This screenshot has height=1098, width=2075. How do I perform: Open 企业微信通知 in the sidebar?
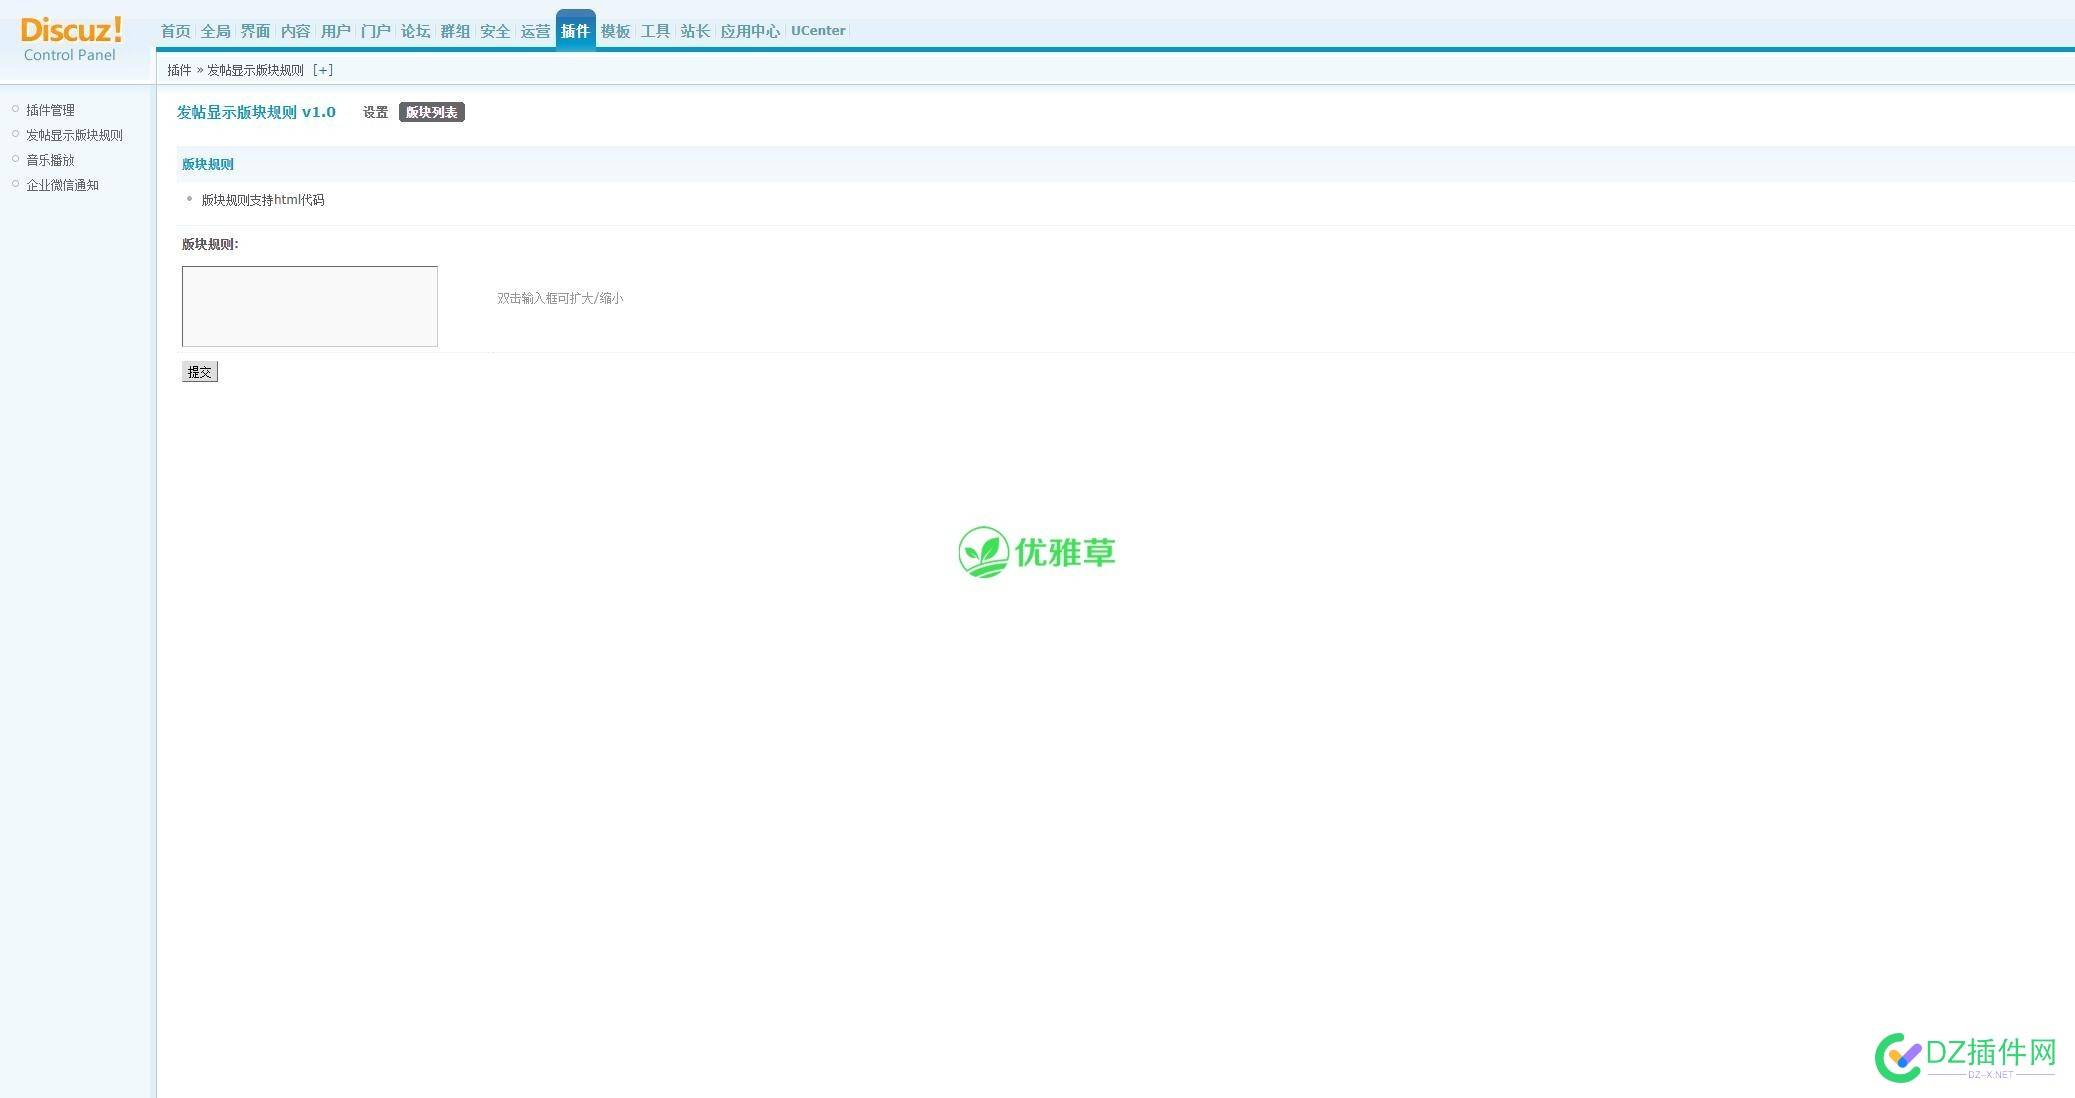(62, 185)
